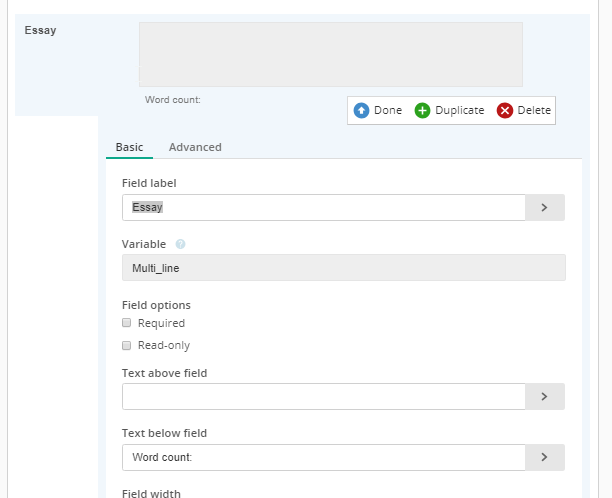Click the Text below field input
Viewport: 612px width, 498px height.
pyautogui.click(x=324, y=457)
